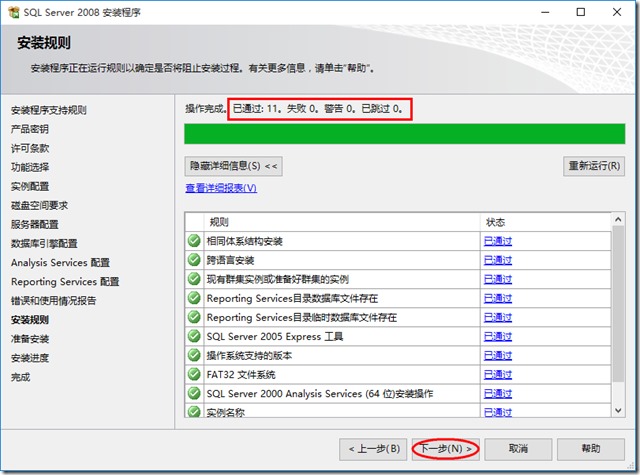This screenshot has height=475, width=640.
Task: Open 已通过 link for 现有群集实例 row
Action: pyautogui.click(x=498, y=279)
